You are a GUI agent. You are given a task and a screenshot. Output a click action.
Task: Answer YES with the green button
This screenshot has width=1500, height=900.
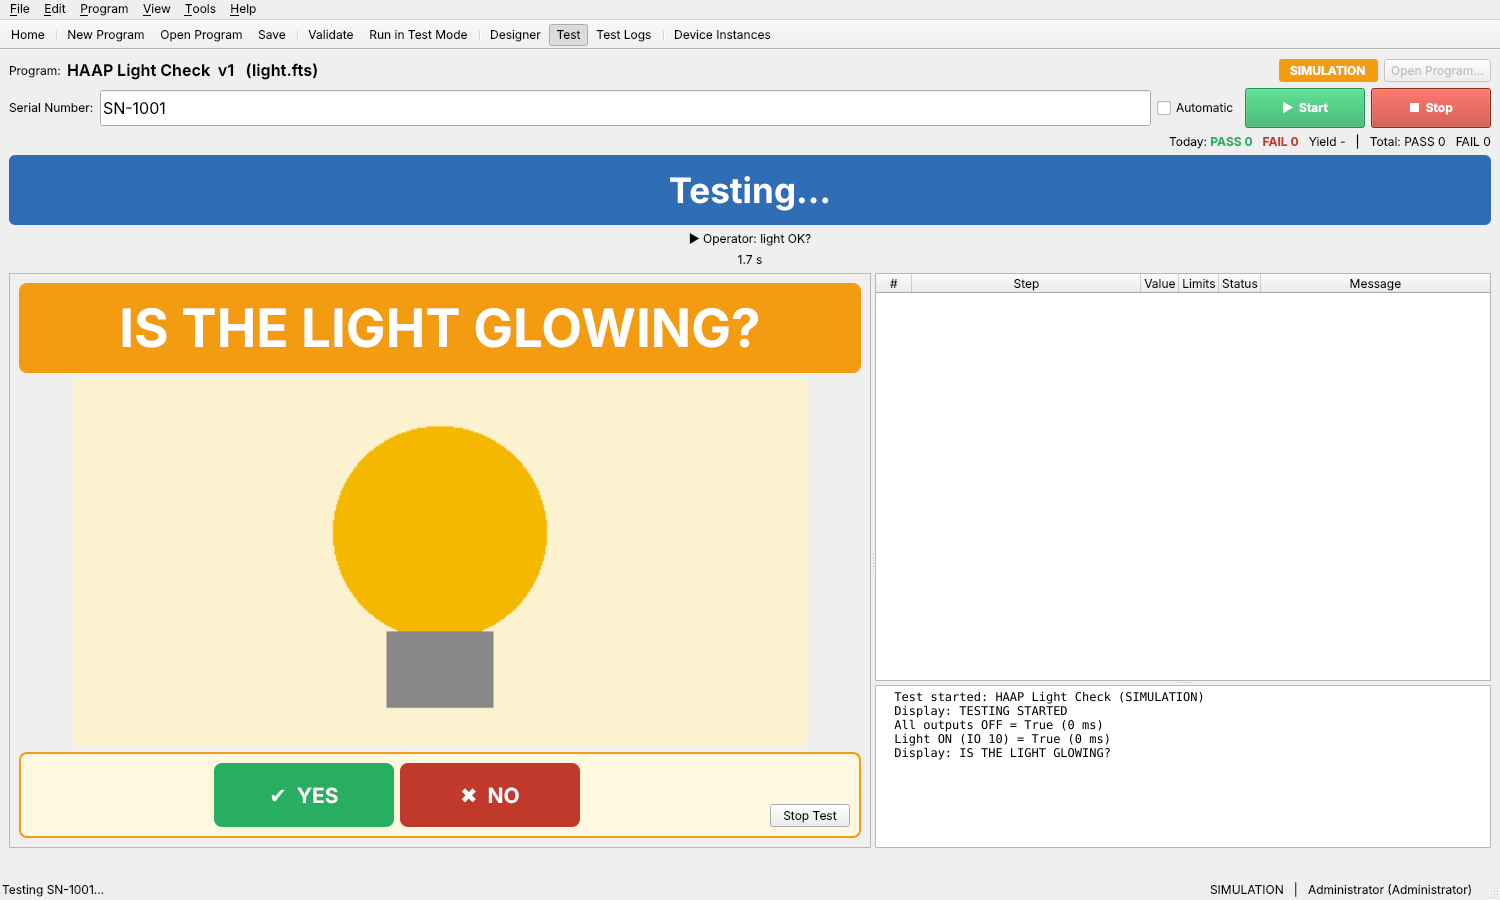click(304, 795)
